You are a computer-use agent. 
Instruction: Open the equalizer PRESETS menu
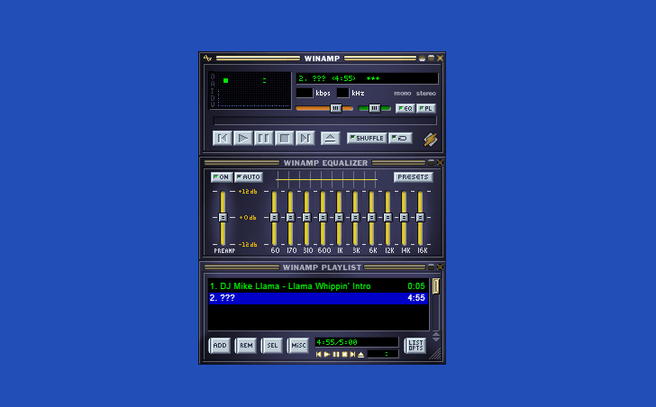tap(413, 177)
